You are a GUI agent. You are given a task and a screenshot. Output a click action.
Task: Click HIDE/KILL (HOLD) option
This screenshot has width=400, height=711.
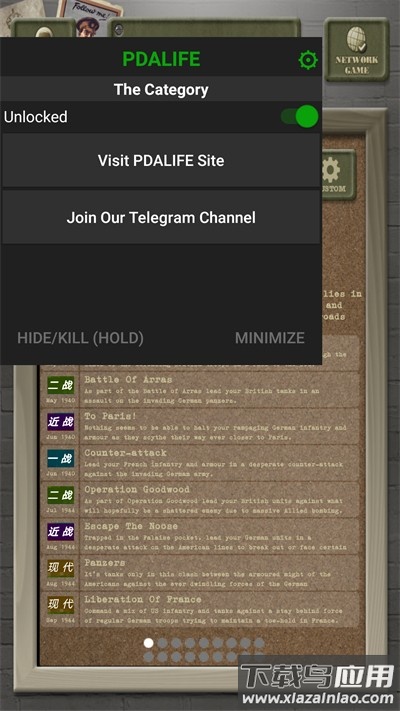[x=80, y=338]
